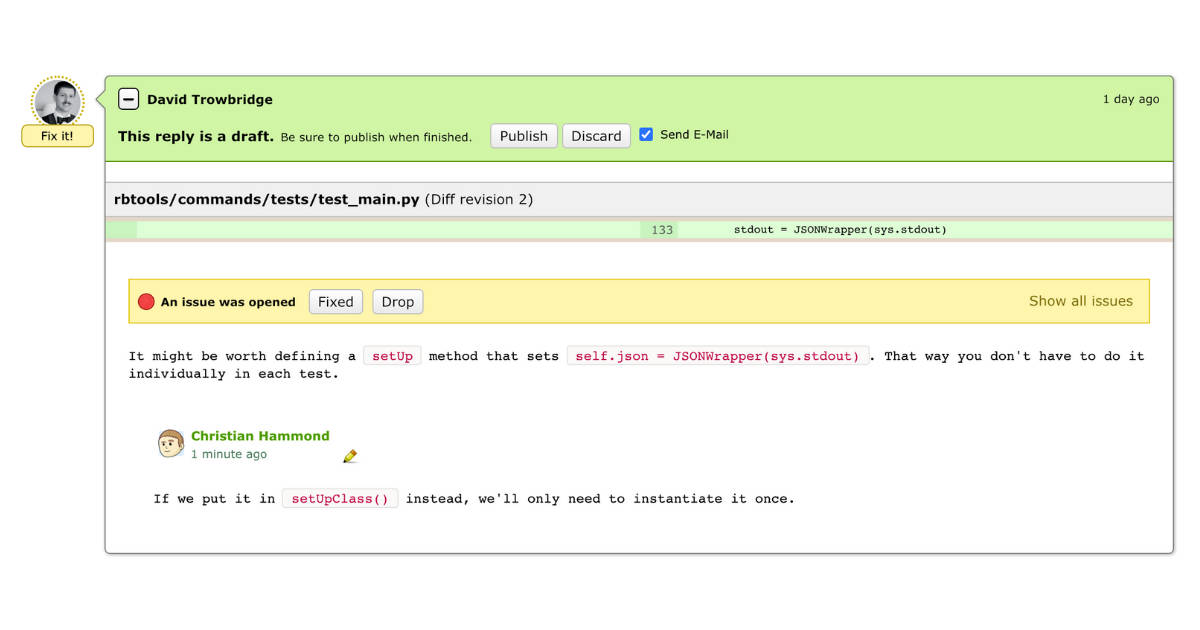1200x630 pixels.
Task: Discard the draft reply
Action: click(x=596, y=135)
